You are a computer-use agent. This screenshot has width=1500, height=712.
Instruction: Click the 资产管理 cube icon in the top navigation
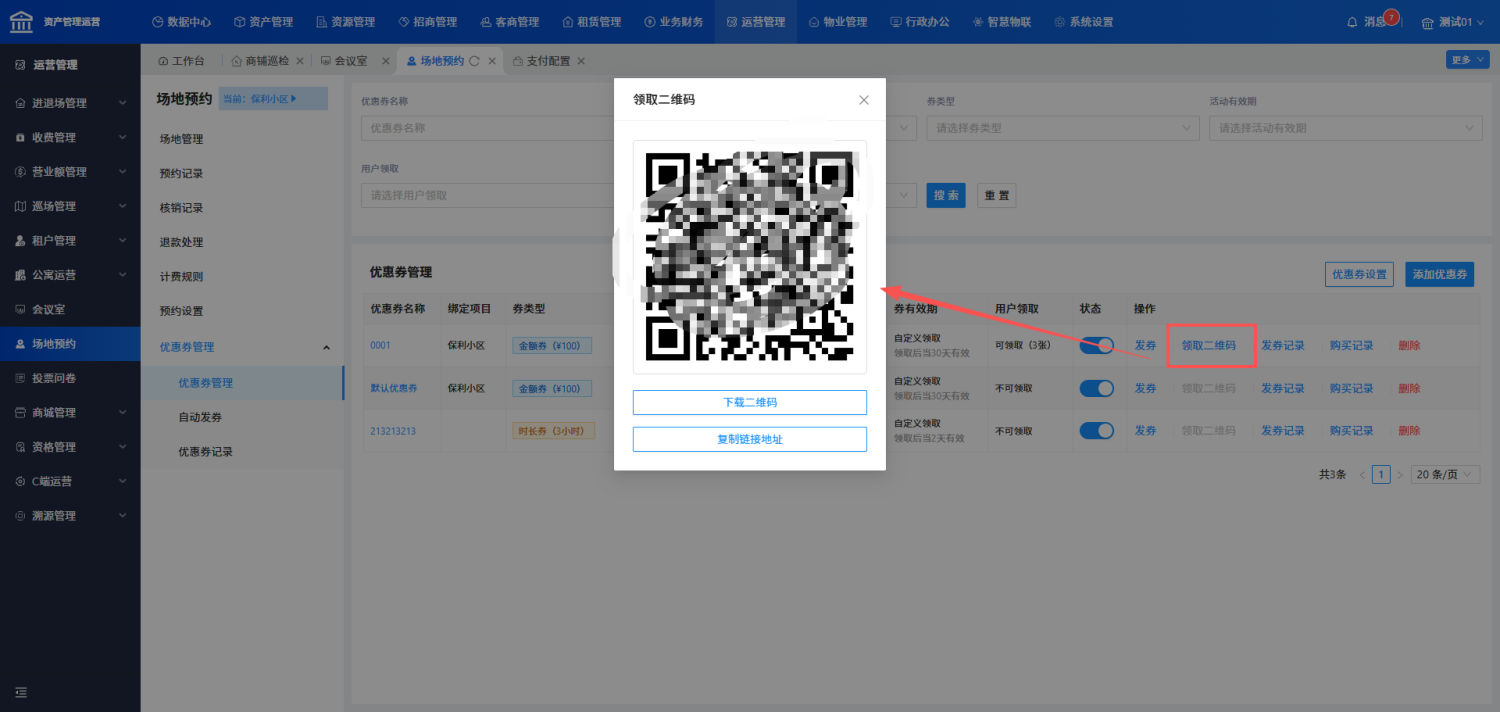239,22
